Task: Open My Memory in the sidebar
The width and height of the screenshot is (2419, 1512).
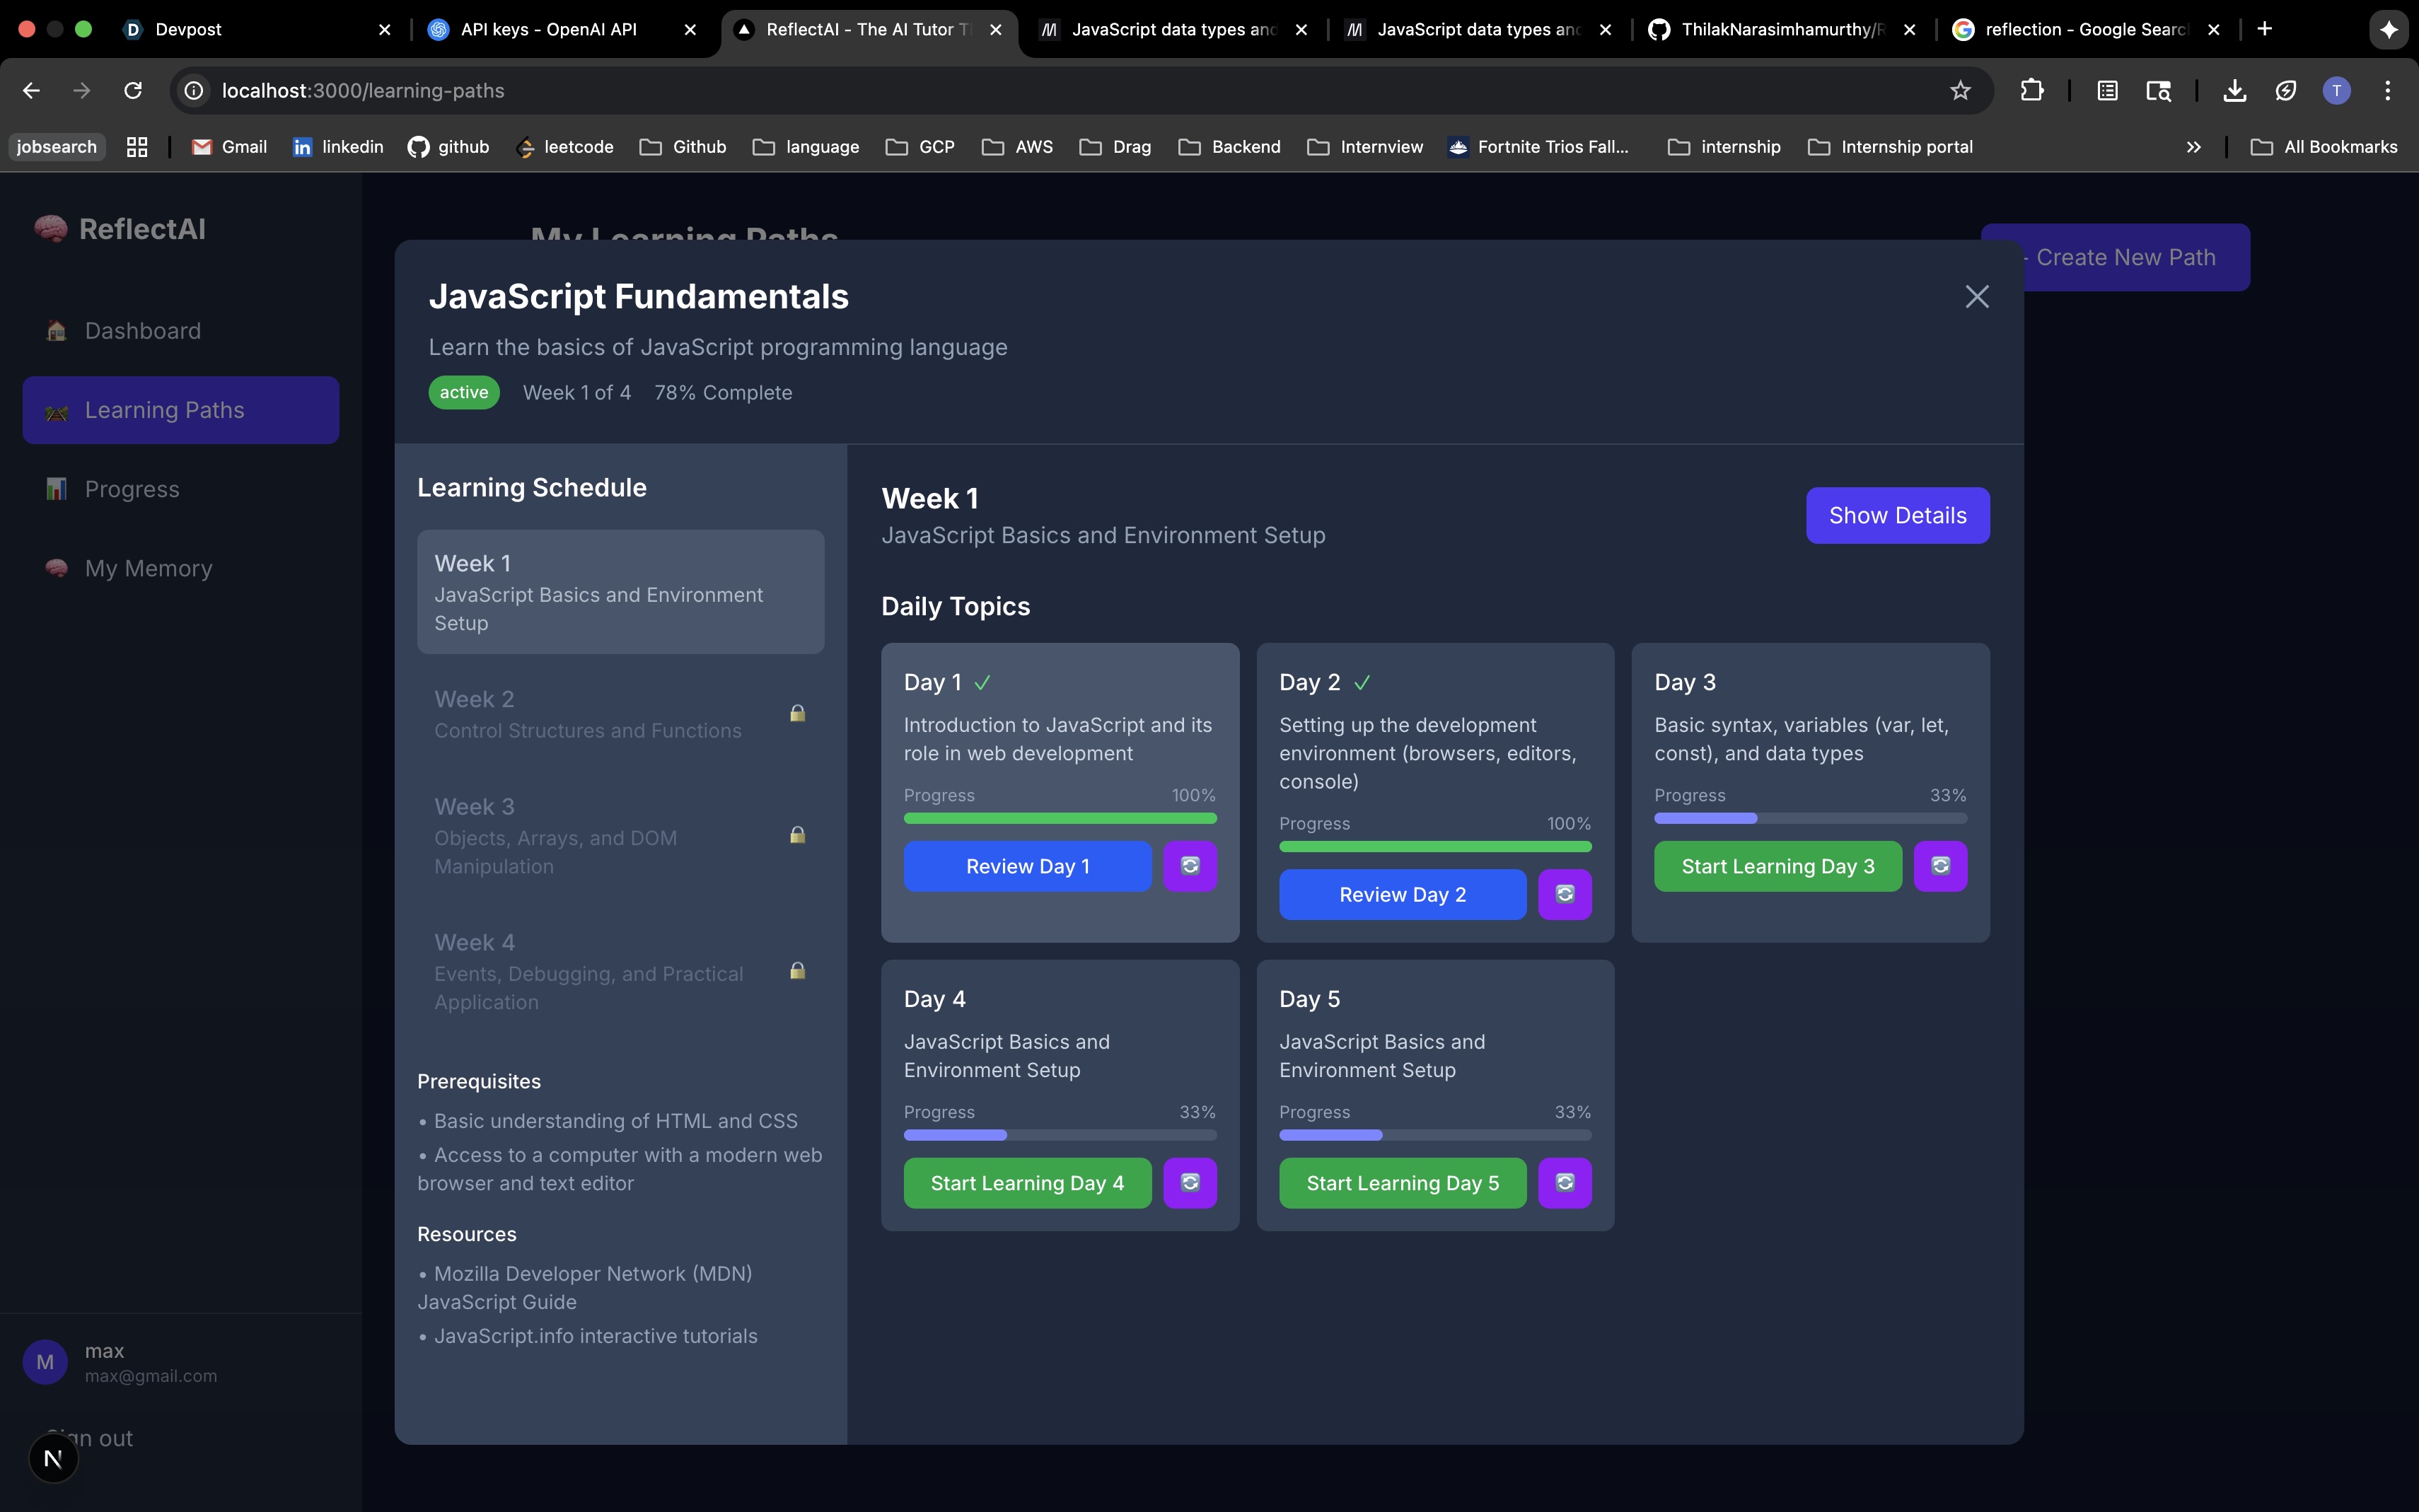Action: (148, 569)
